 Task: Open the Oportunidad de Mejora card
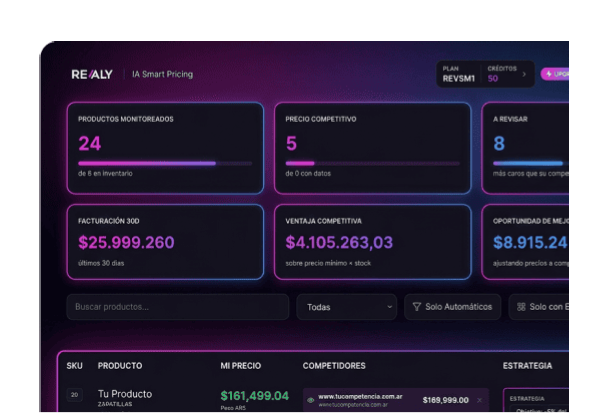click(526, 242)
